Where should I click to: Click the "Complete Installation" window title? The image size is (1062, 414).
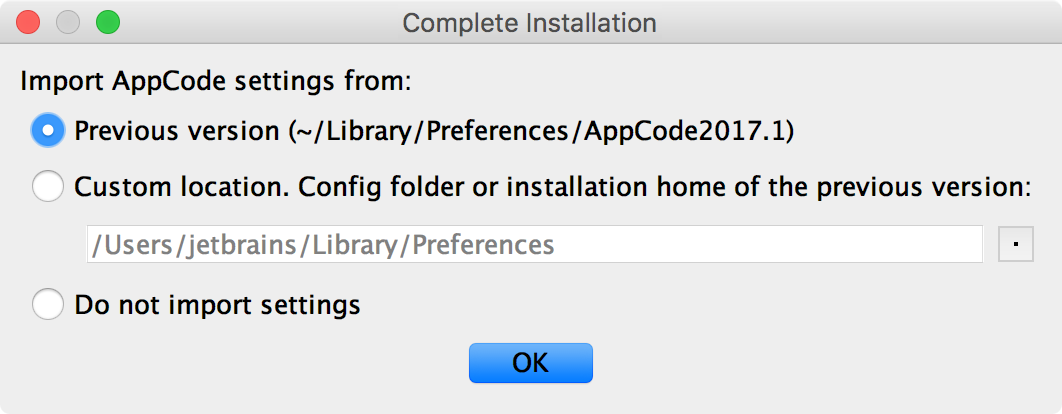[x=530, y=22]
